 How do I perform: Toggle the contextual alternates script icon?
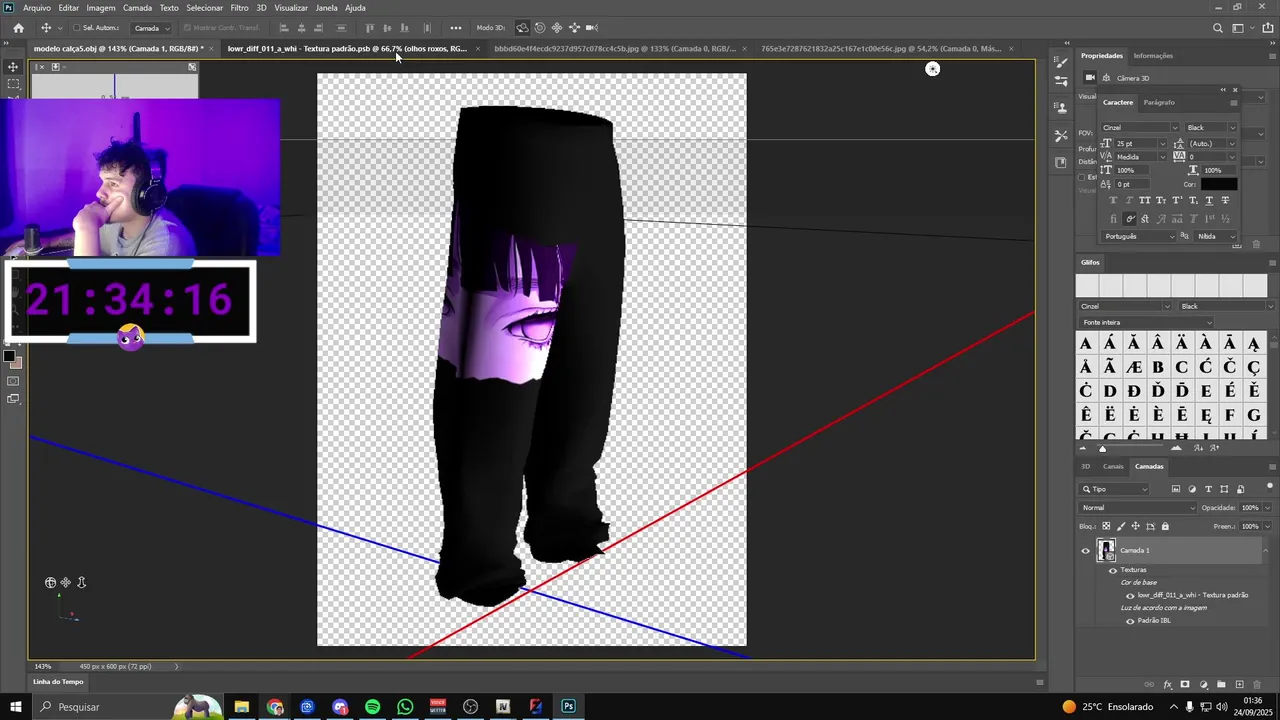(x=1129, y=219)
